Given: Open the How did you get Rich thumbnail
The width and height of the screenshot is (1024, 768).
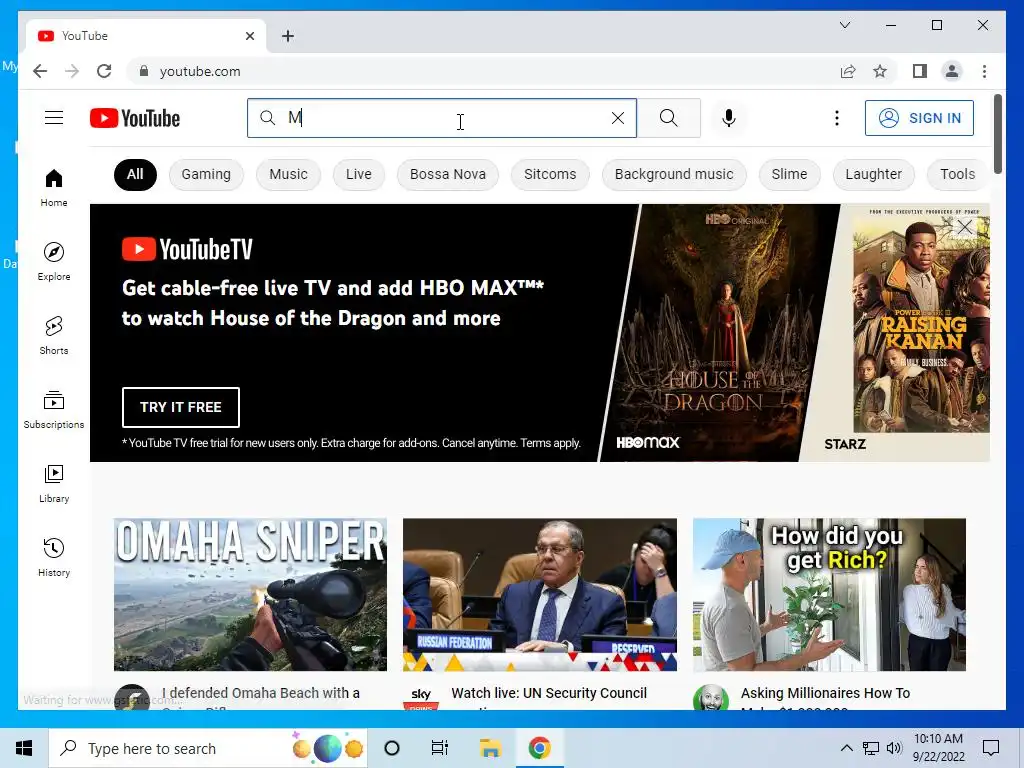Looking at the screenshot, I should tap(829, 594).
